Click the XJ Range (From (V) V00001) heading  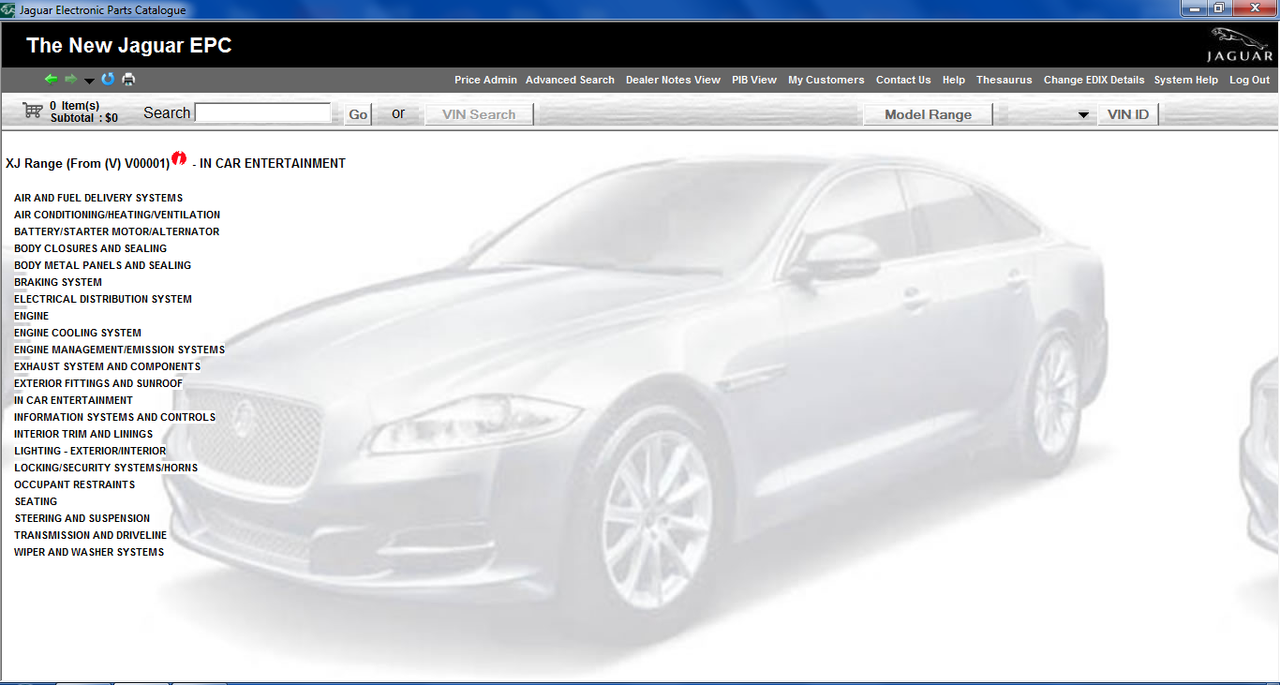pos(88,164)
